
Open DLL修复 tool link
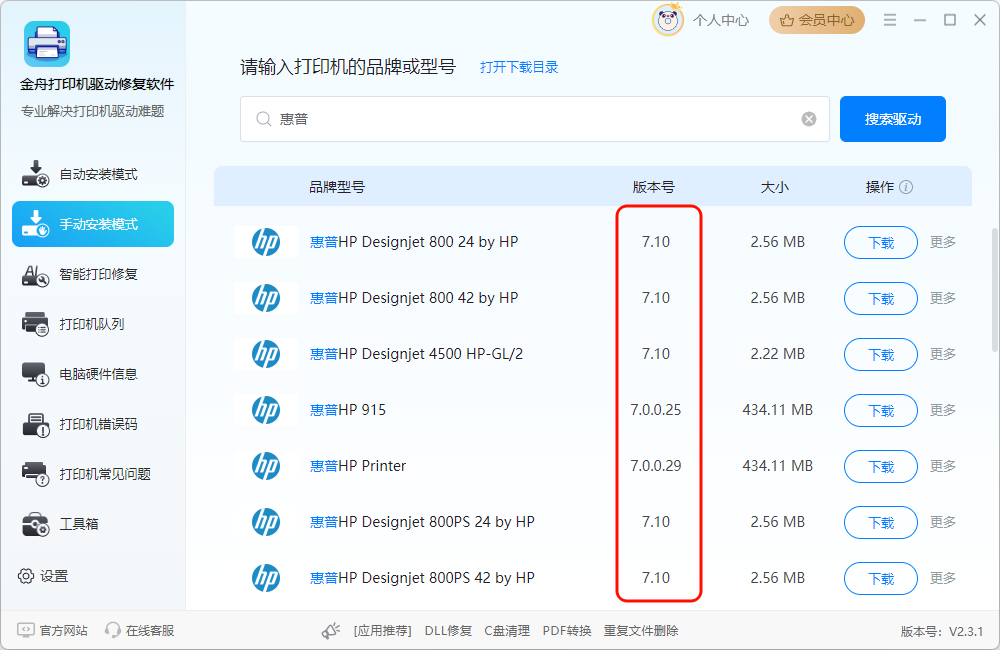click(x=448, y=631)
